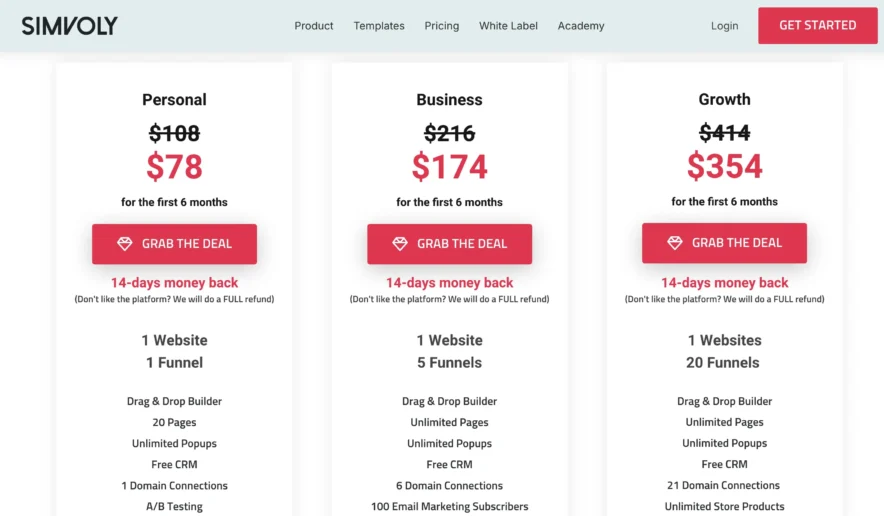
Task: Click diamond icon in Business Grab the Deal button
Action: (400, 244)
